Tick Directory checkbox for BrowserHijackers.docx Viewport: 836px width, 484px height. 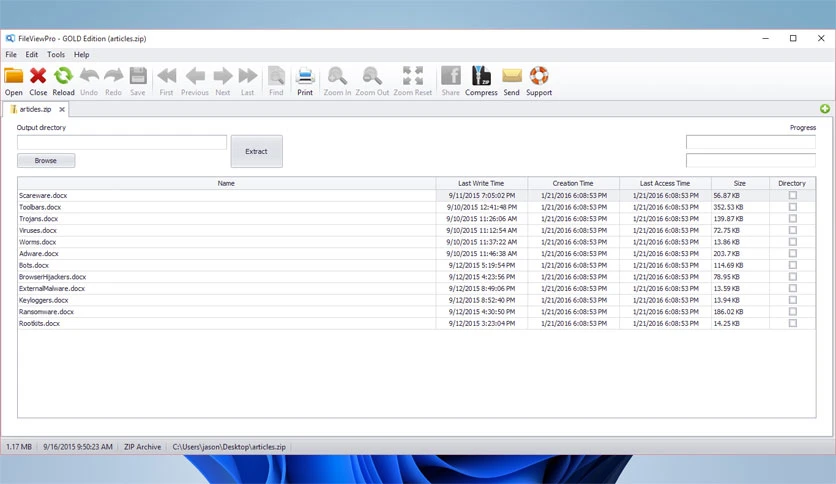793,277
